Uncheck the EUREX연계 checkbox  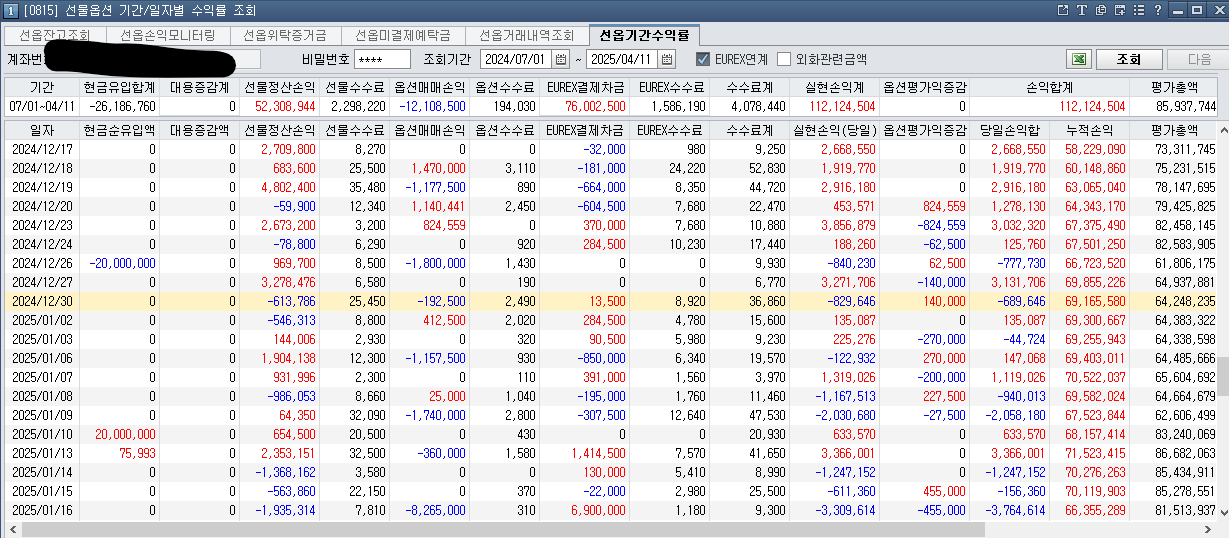point(703,59)
